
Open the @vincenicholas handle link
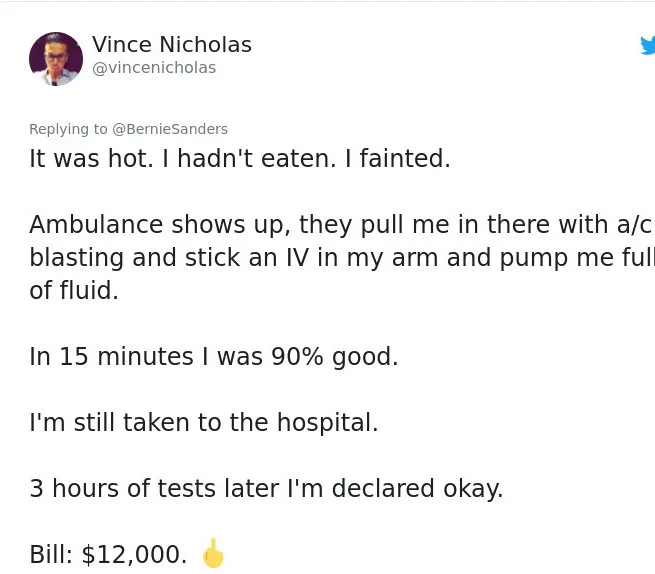coord(154,68)
